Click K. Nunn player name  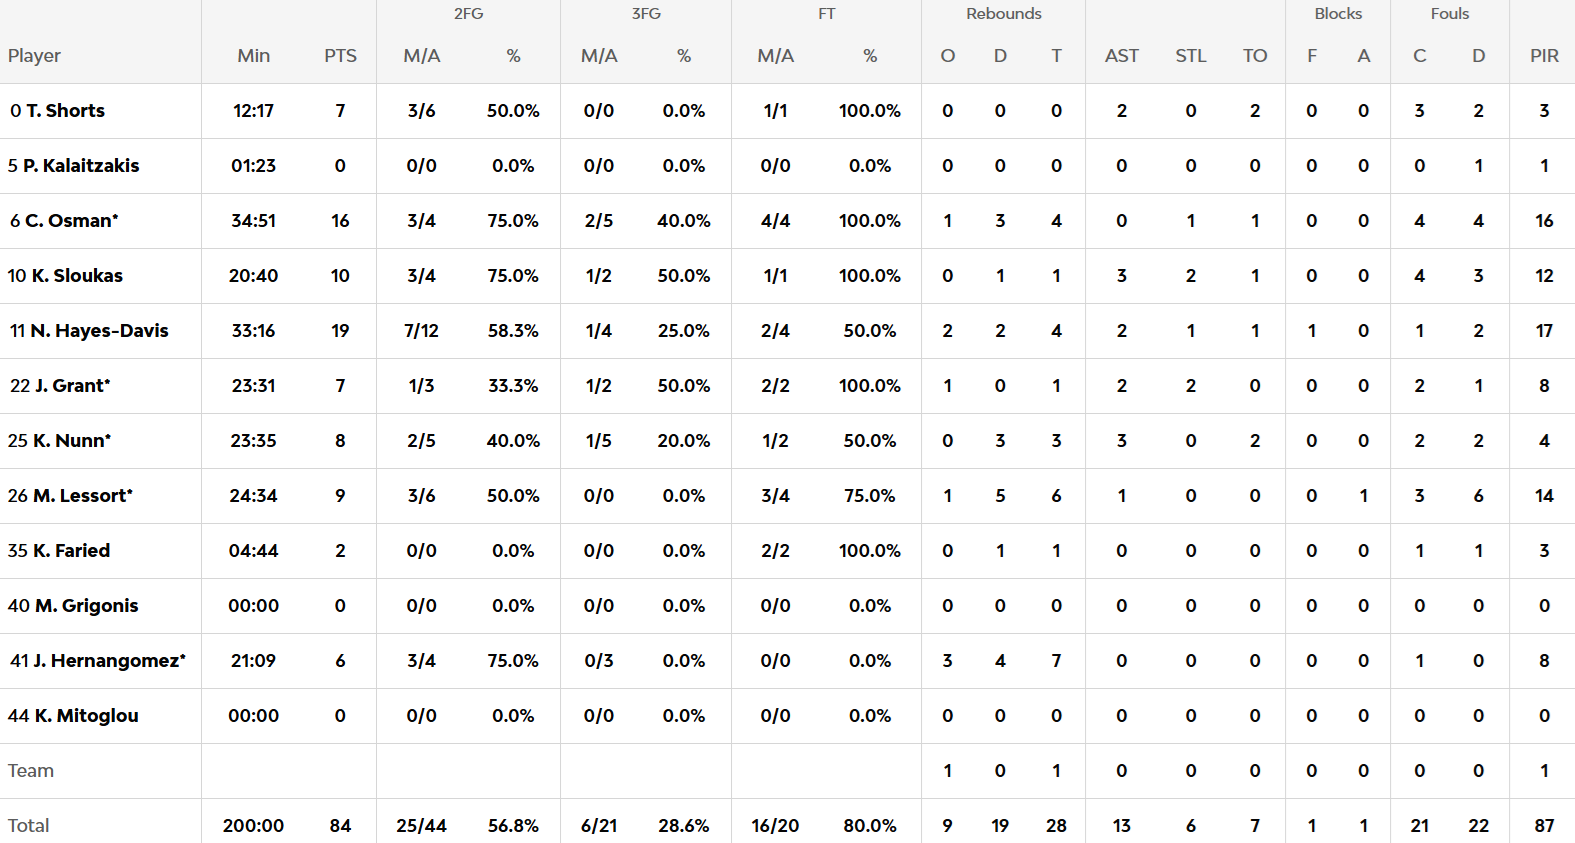(71, 441)
